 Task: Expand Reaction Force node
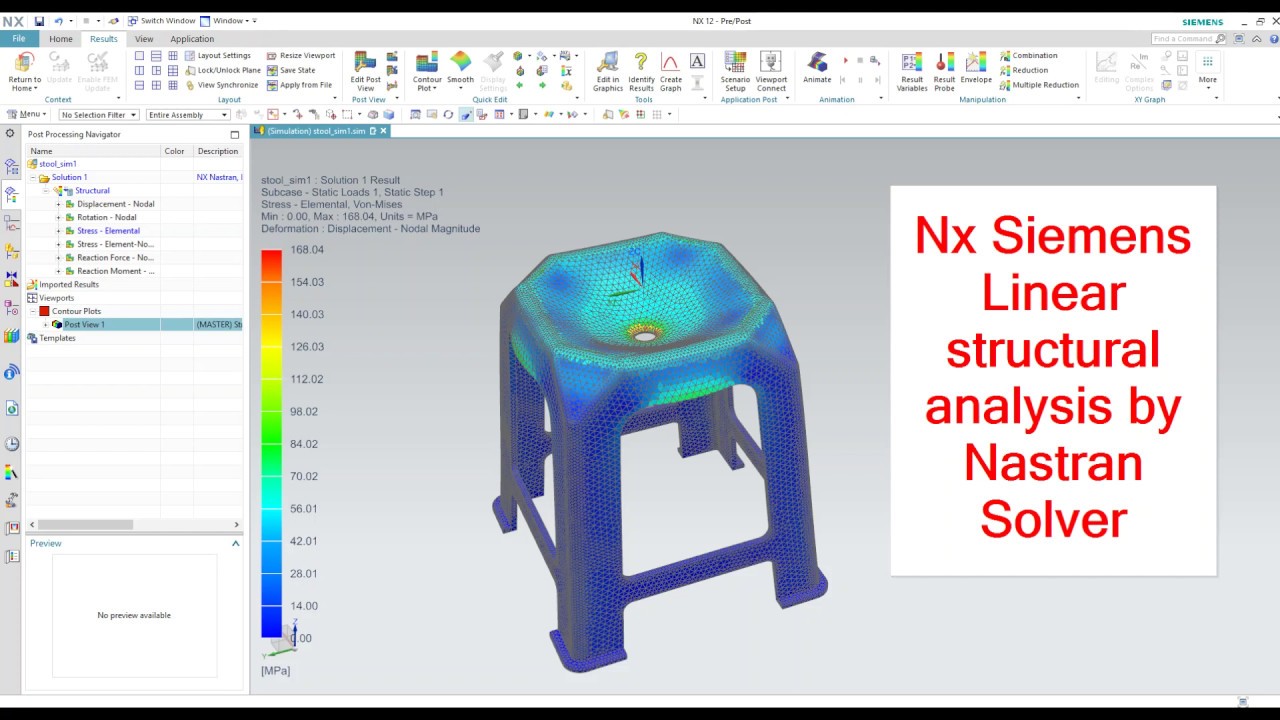pyautogui.click(x=58, y=258)
